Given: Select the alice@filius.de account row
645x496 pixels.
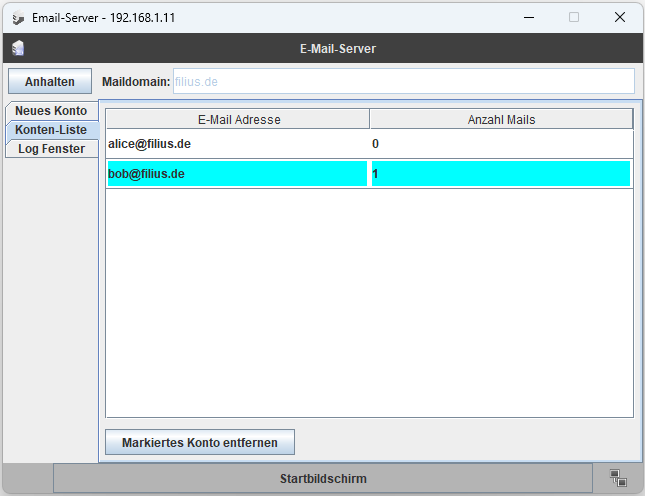Looking at the screenshot, I should coord(237,144).
